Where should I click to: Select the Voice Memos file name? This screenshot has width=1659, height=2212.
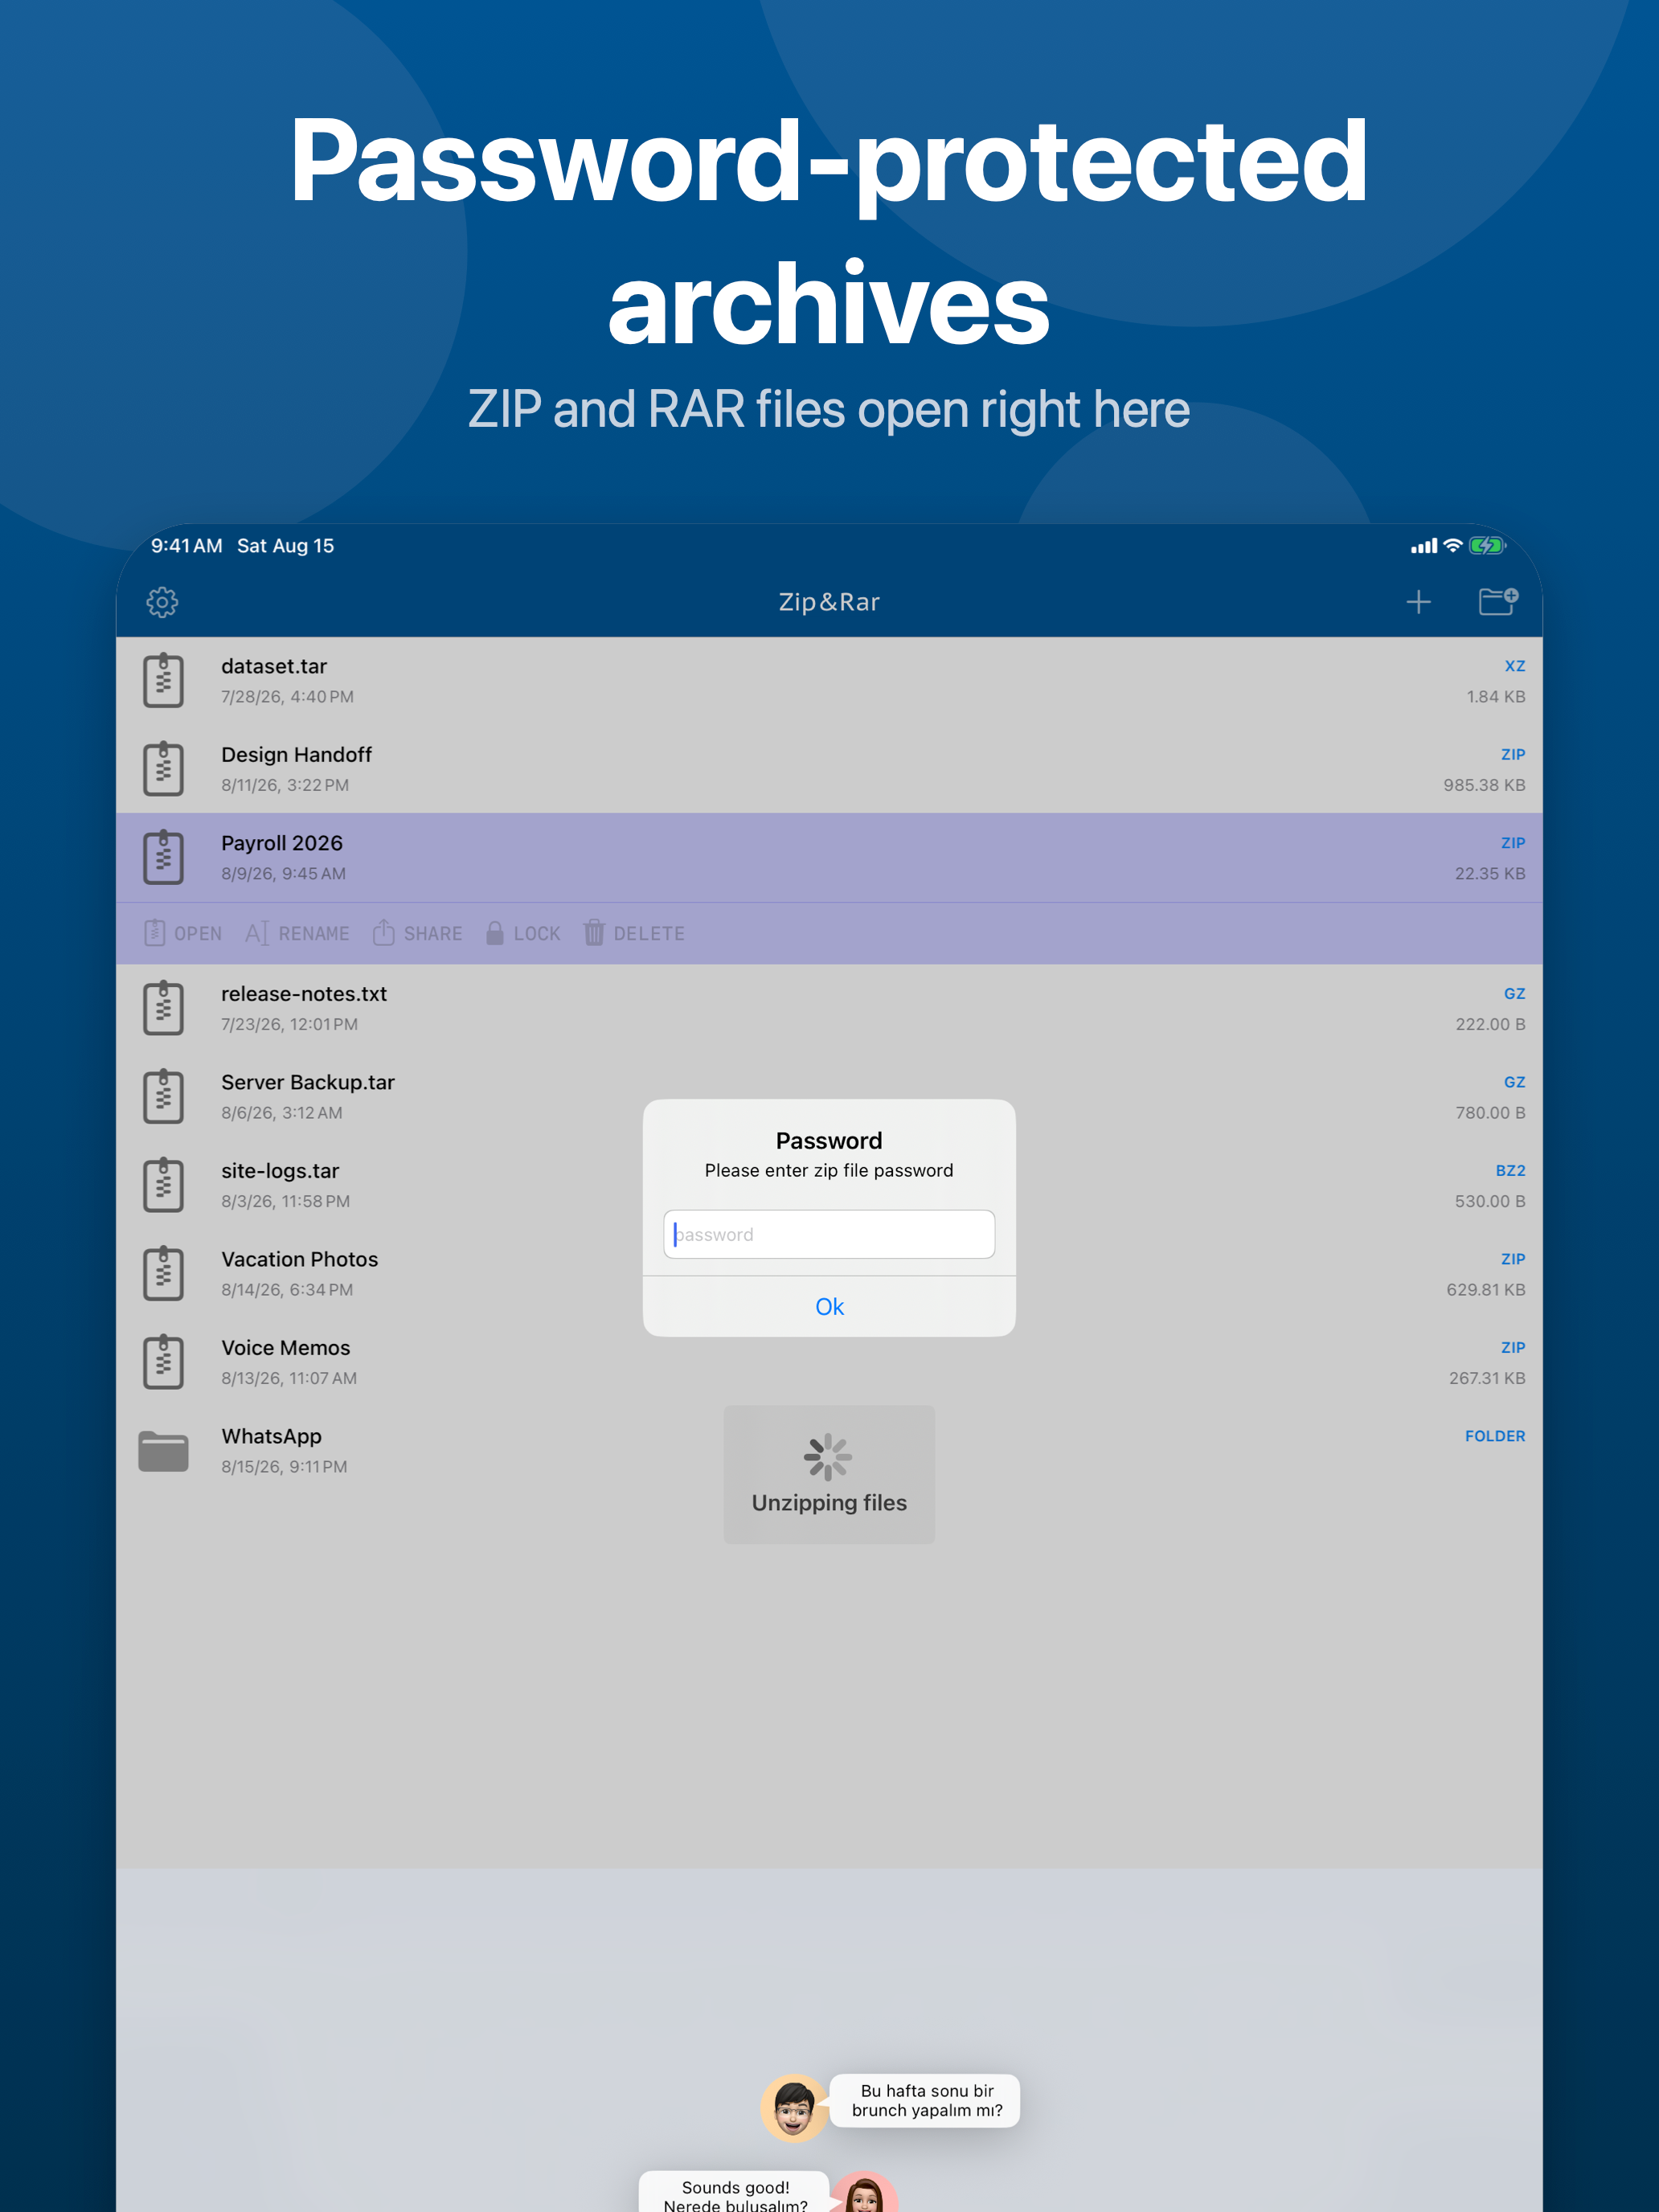point(286,1348)
